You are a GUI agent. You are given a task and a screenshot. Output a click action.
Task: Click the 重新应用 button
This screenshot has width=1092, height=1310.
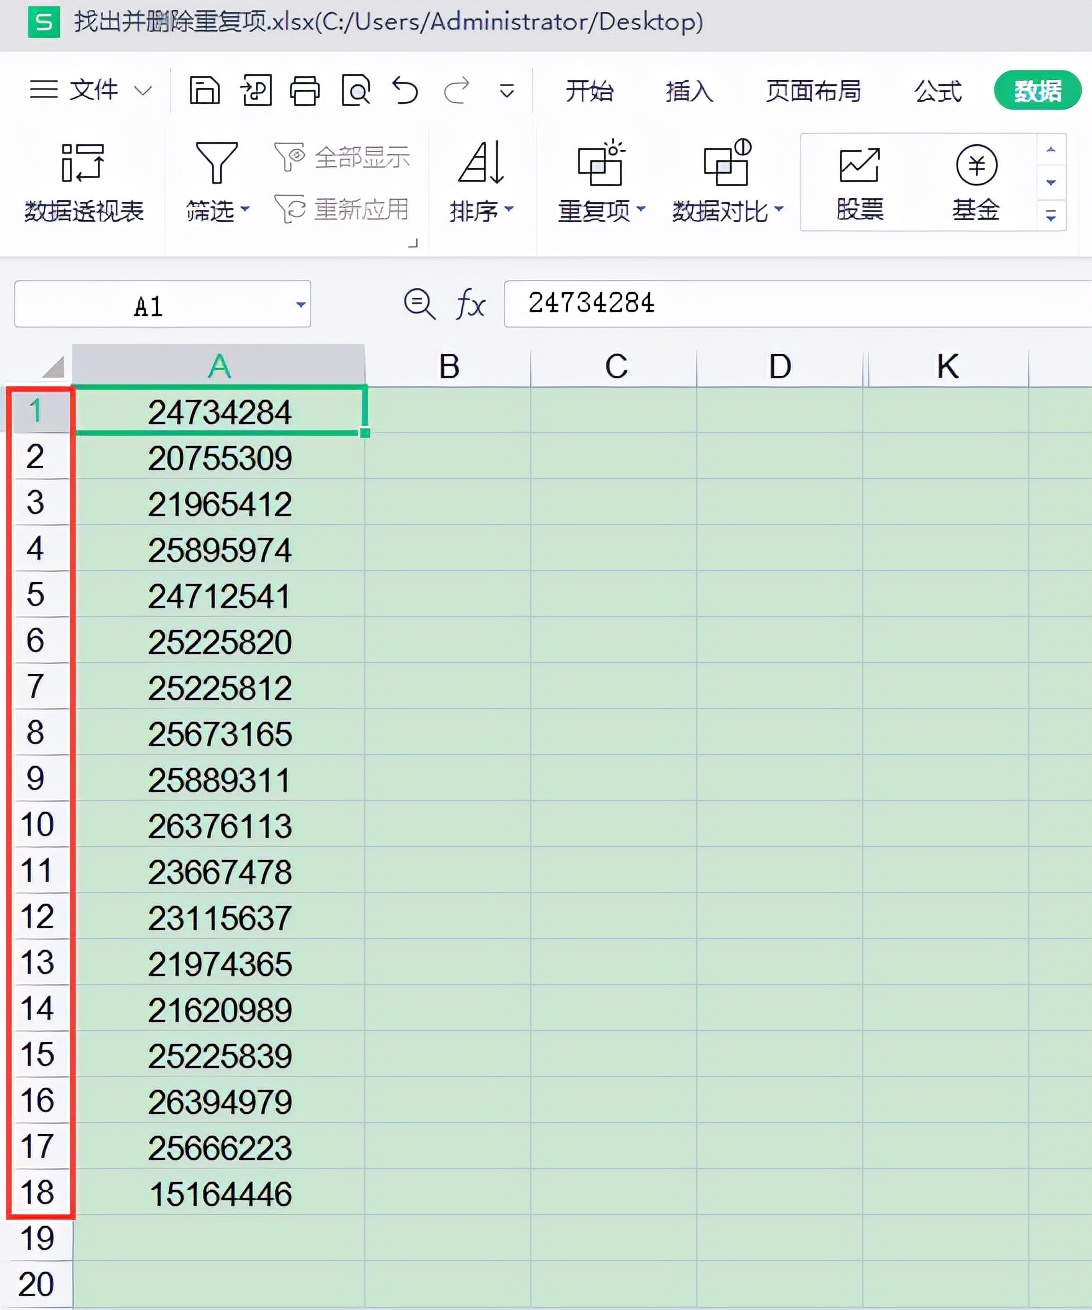tap(342, 209)
